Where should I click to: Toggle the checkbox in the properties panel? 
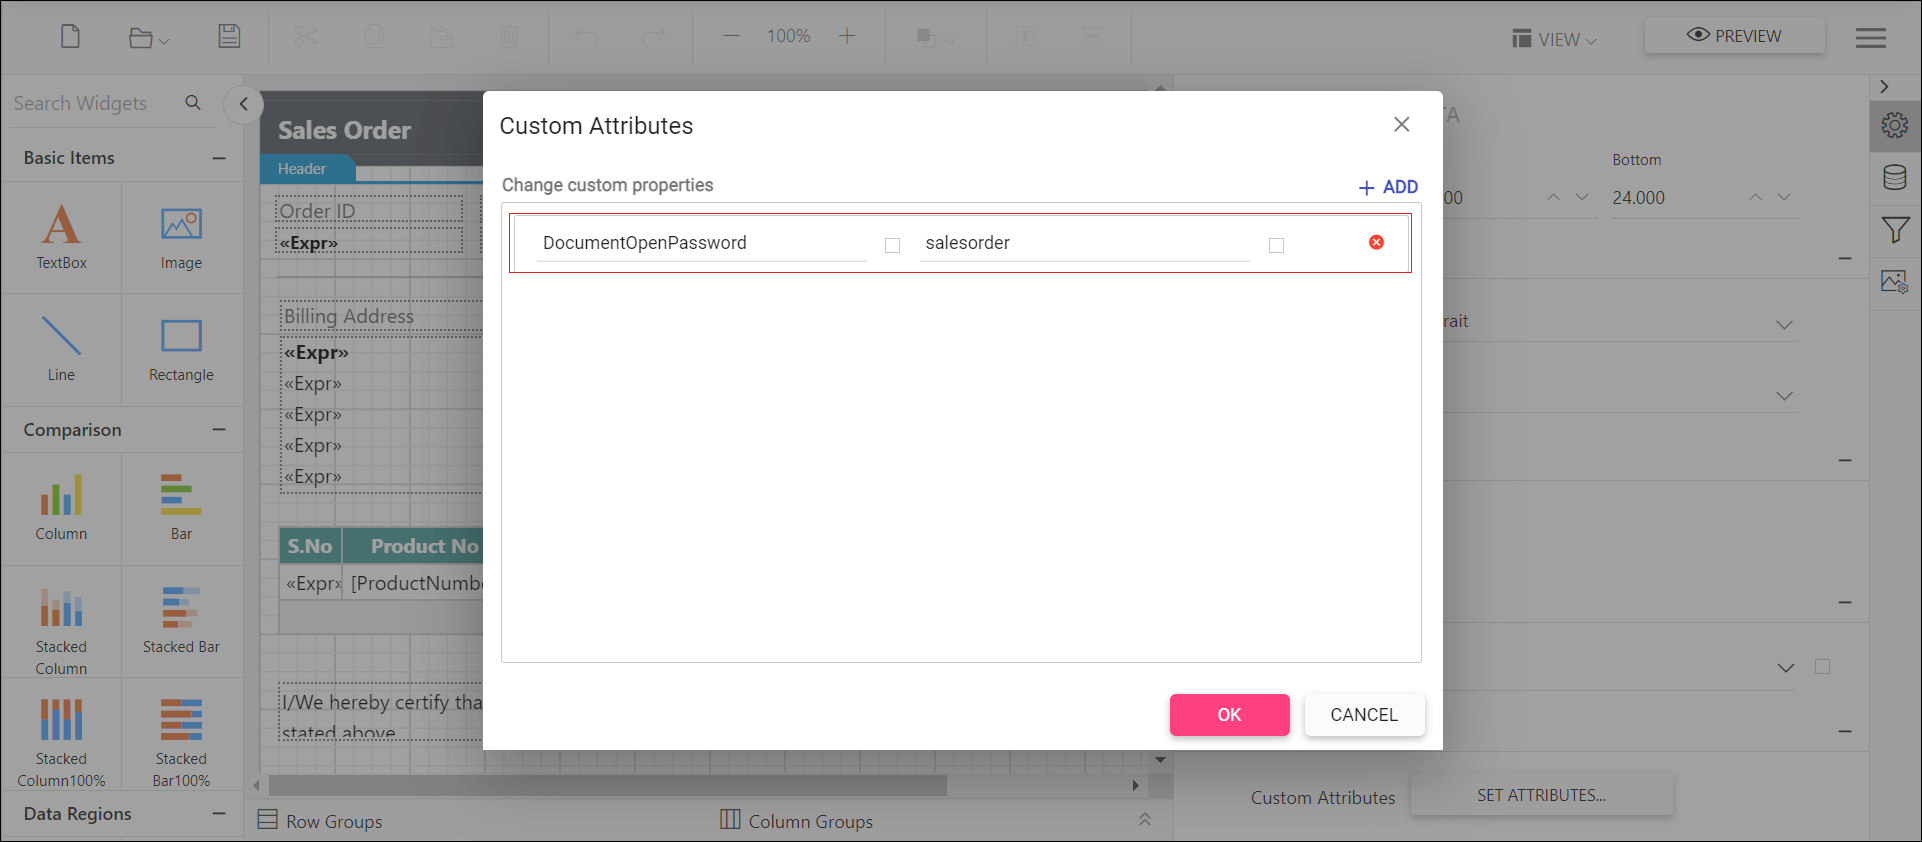(x=1822, y=667)
